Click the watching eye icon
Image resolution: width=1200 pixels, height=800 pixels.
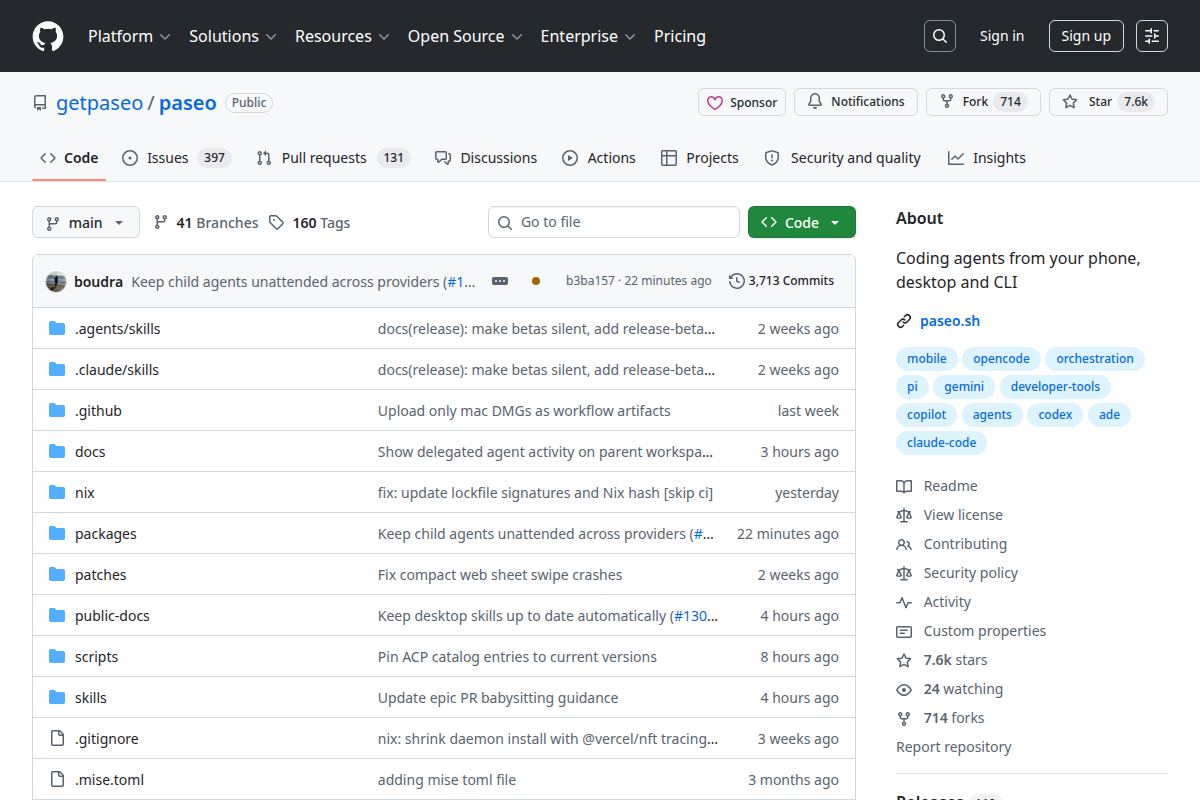[x=904, y=689]
